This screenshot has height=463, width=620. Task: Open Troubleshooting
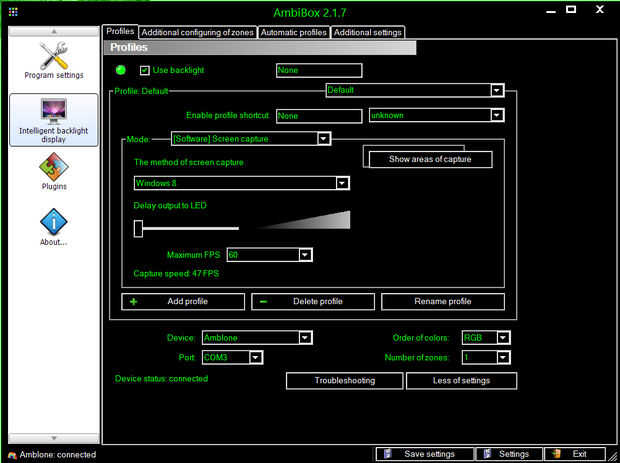click(344, 381)
